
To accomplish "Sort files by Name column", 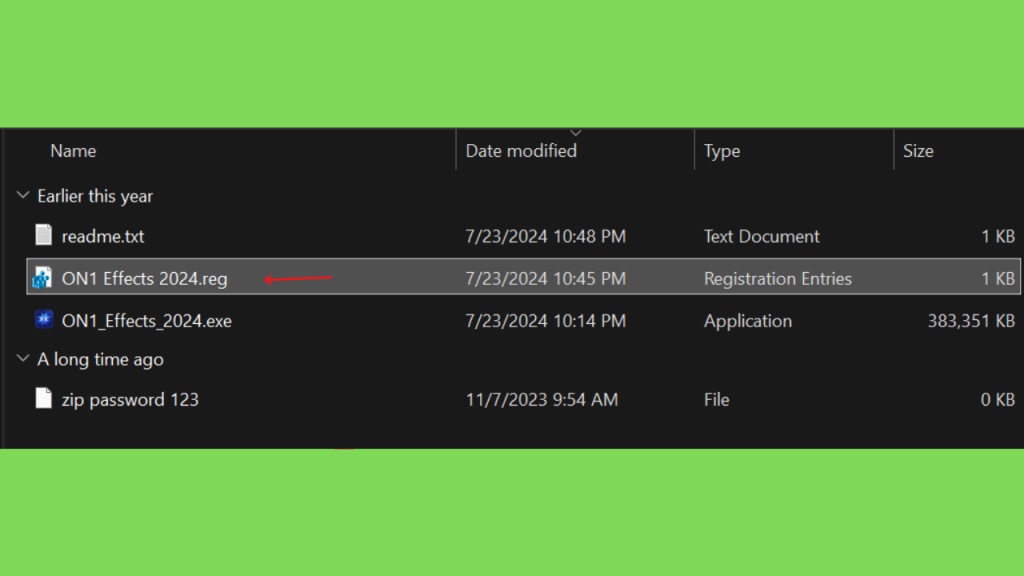I will 73,151.
